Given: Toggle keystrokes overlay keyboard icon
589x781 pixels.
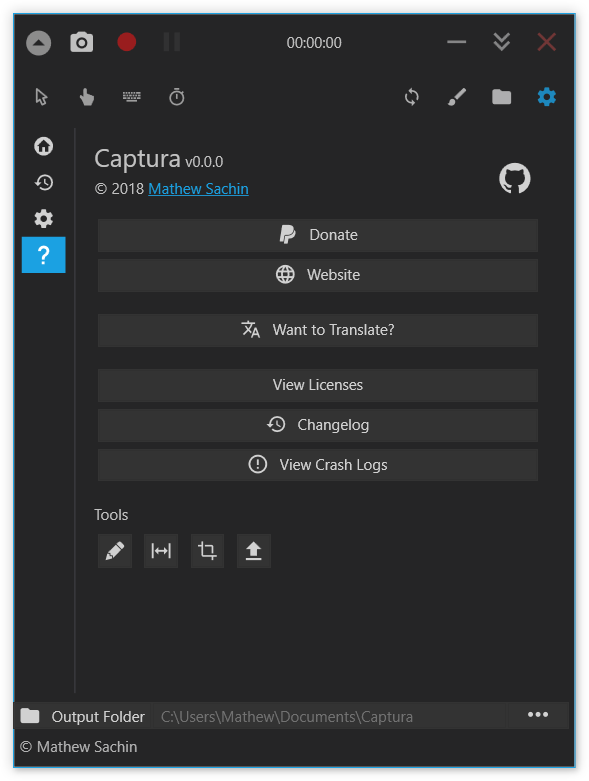Looking at the screenshot, I should 132,97.
